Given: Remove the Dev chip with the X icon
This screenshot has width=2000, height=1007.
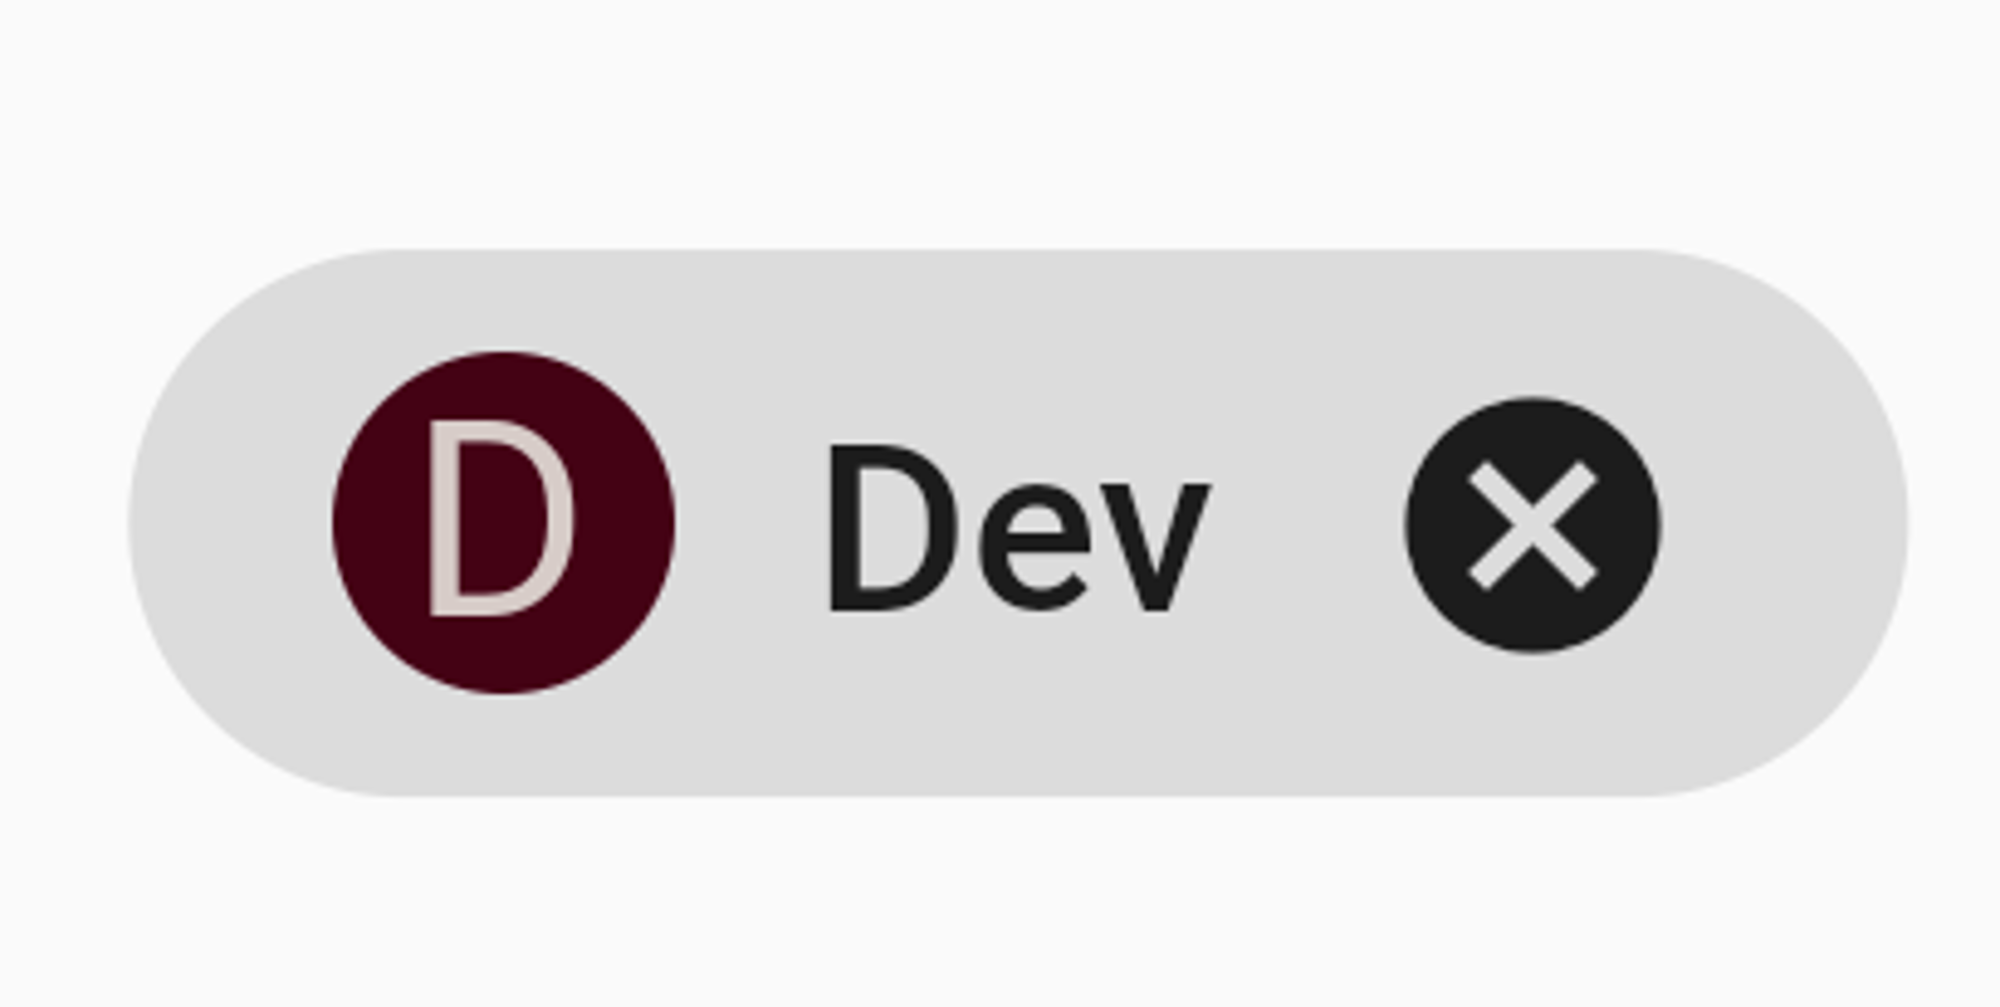Looking at the screenshot, I should tap(1533, 525).
